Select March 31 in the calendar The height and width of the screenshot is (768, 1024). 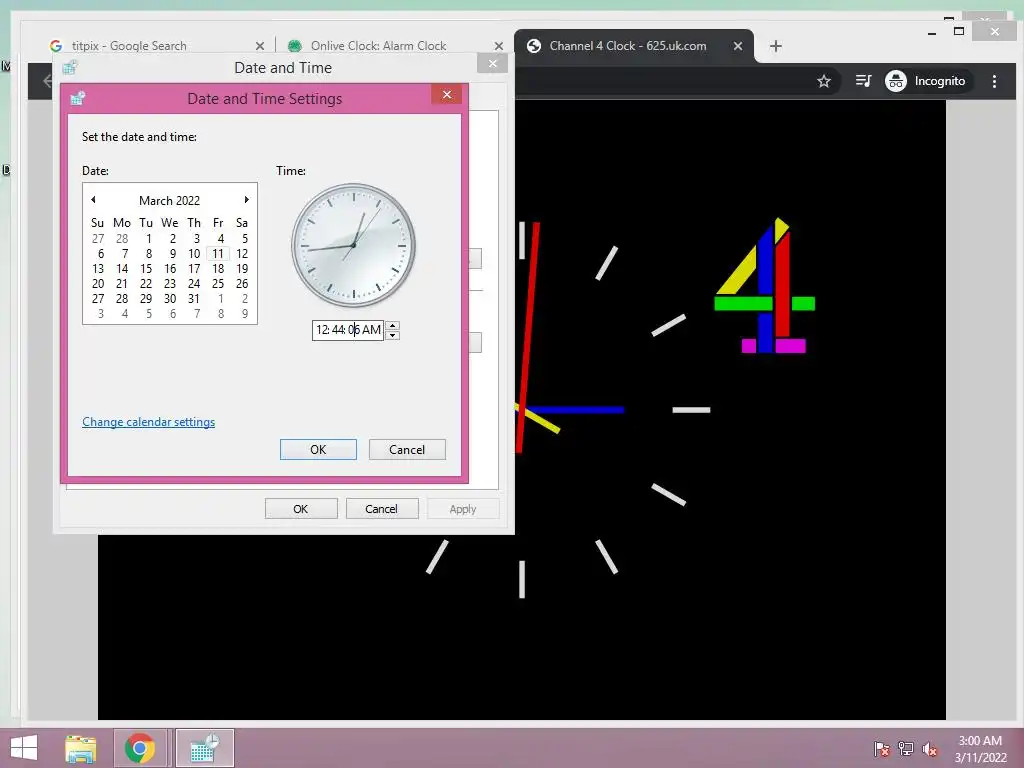(x=193, y=298)
